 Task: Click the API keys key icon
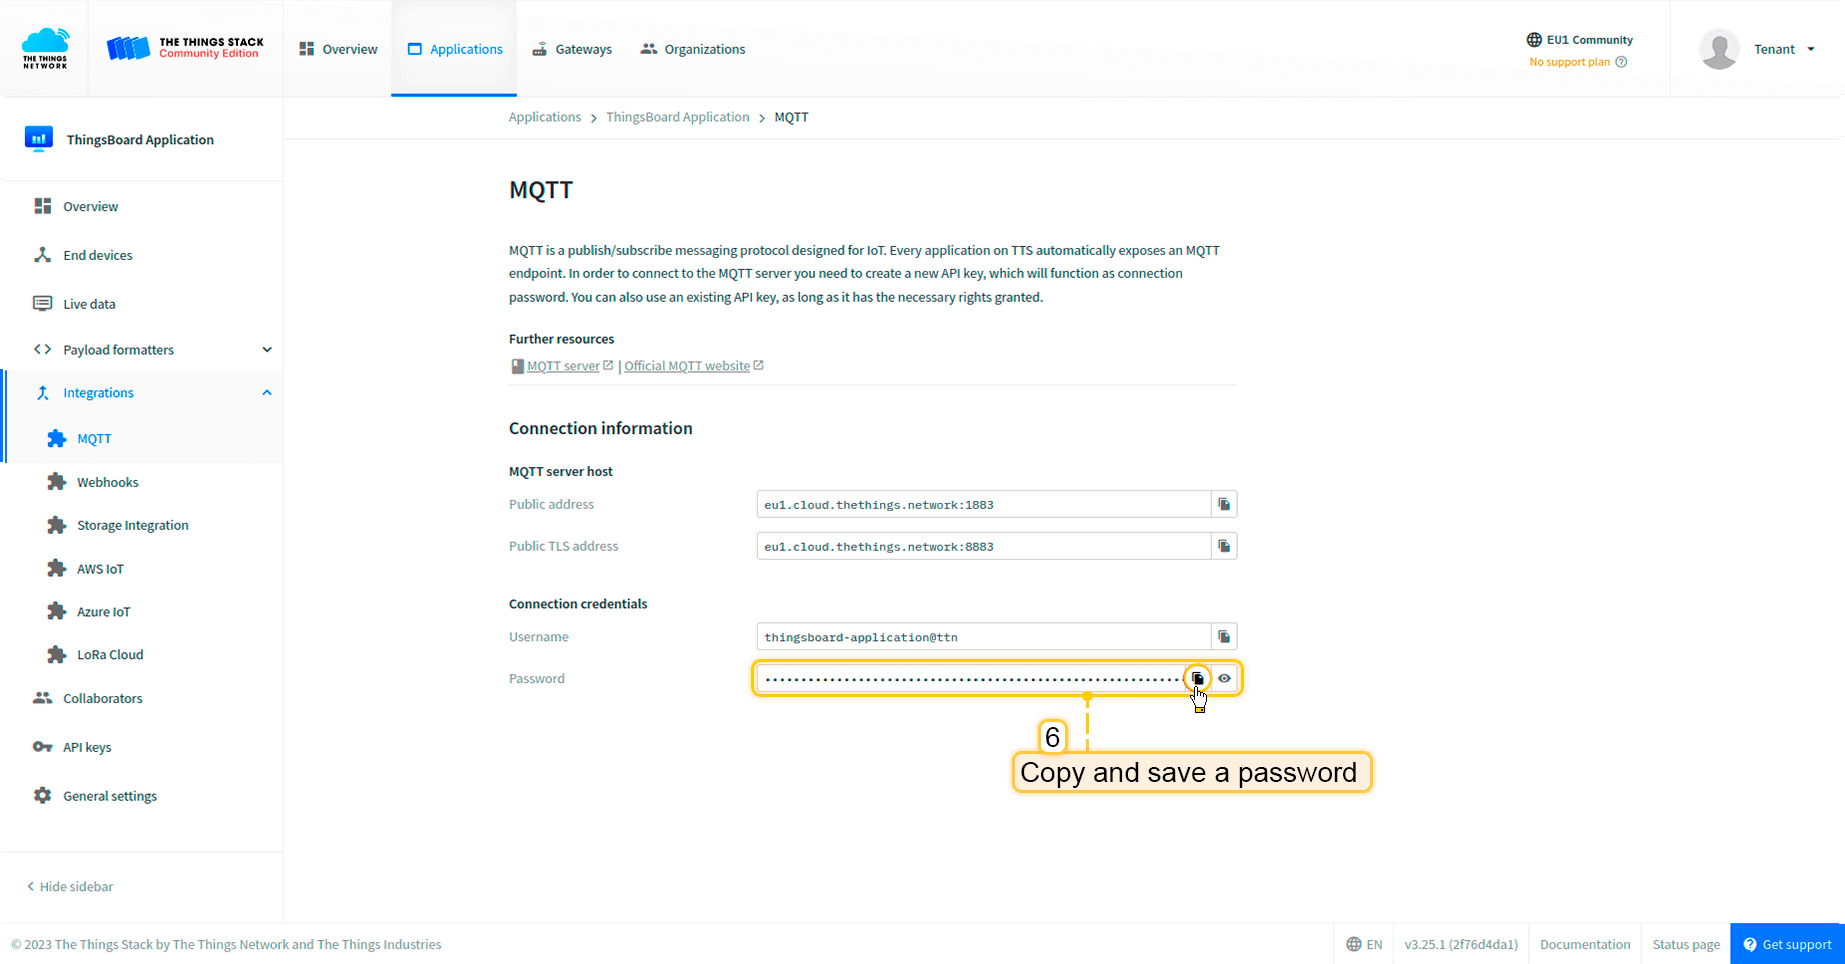[42, 747]
